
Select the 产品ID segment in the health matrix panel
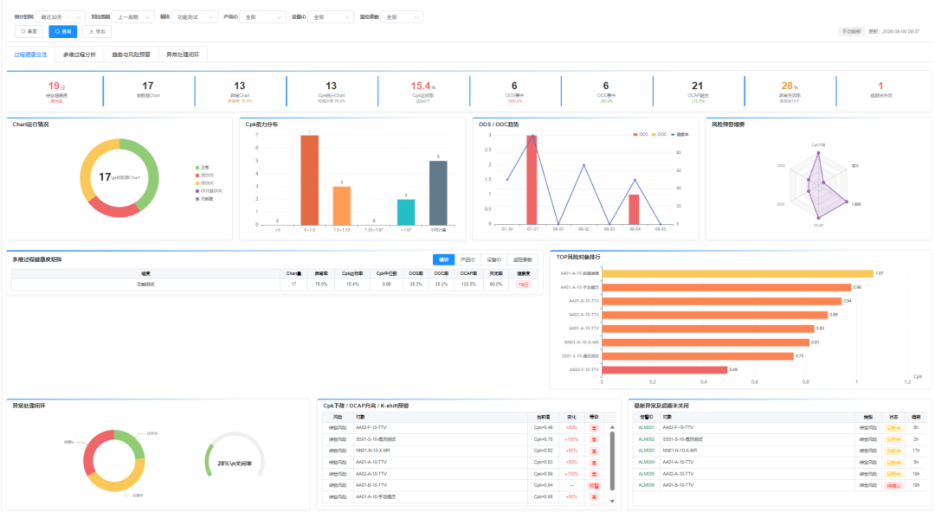click(468, 260)
